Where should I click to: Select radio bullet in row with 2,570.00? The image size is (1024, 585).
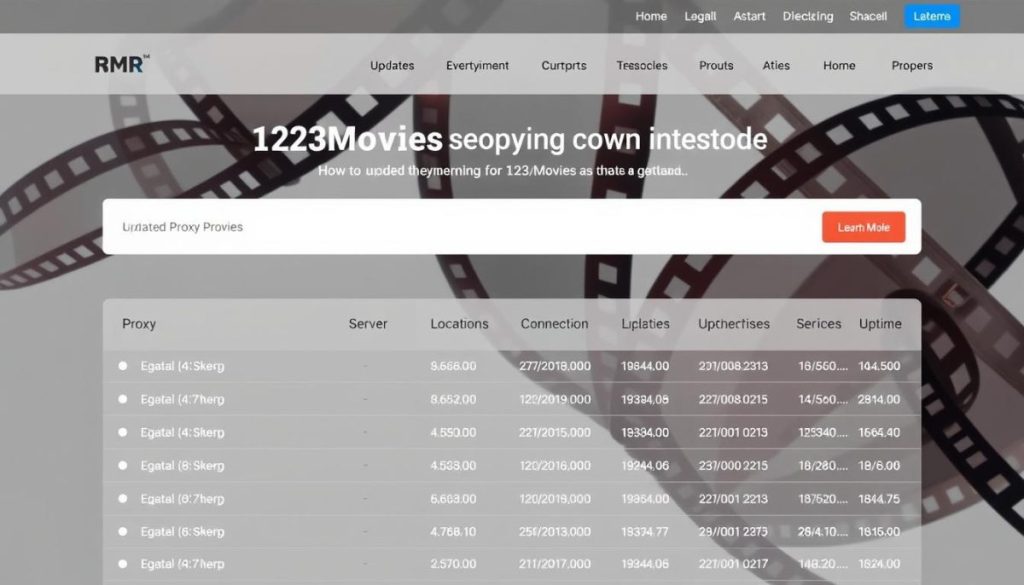pos(123,564)
